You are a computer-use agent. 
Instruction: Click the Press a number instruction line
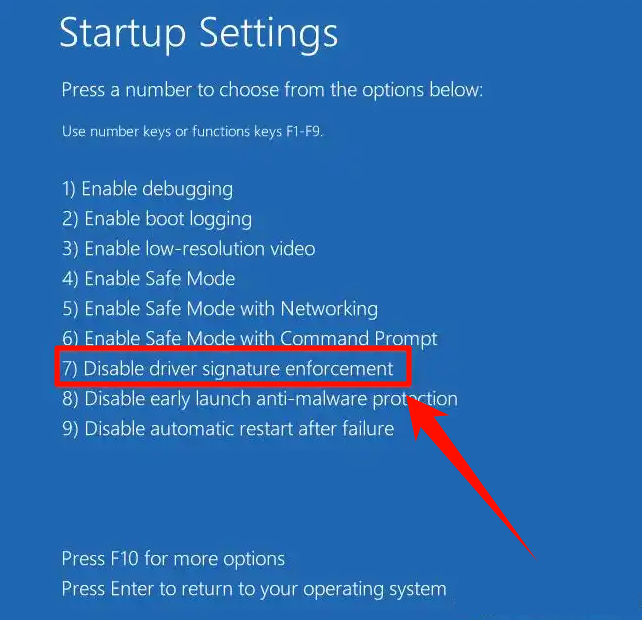(x=272, y=90)
